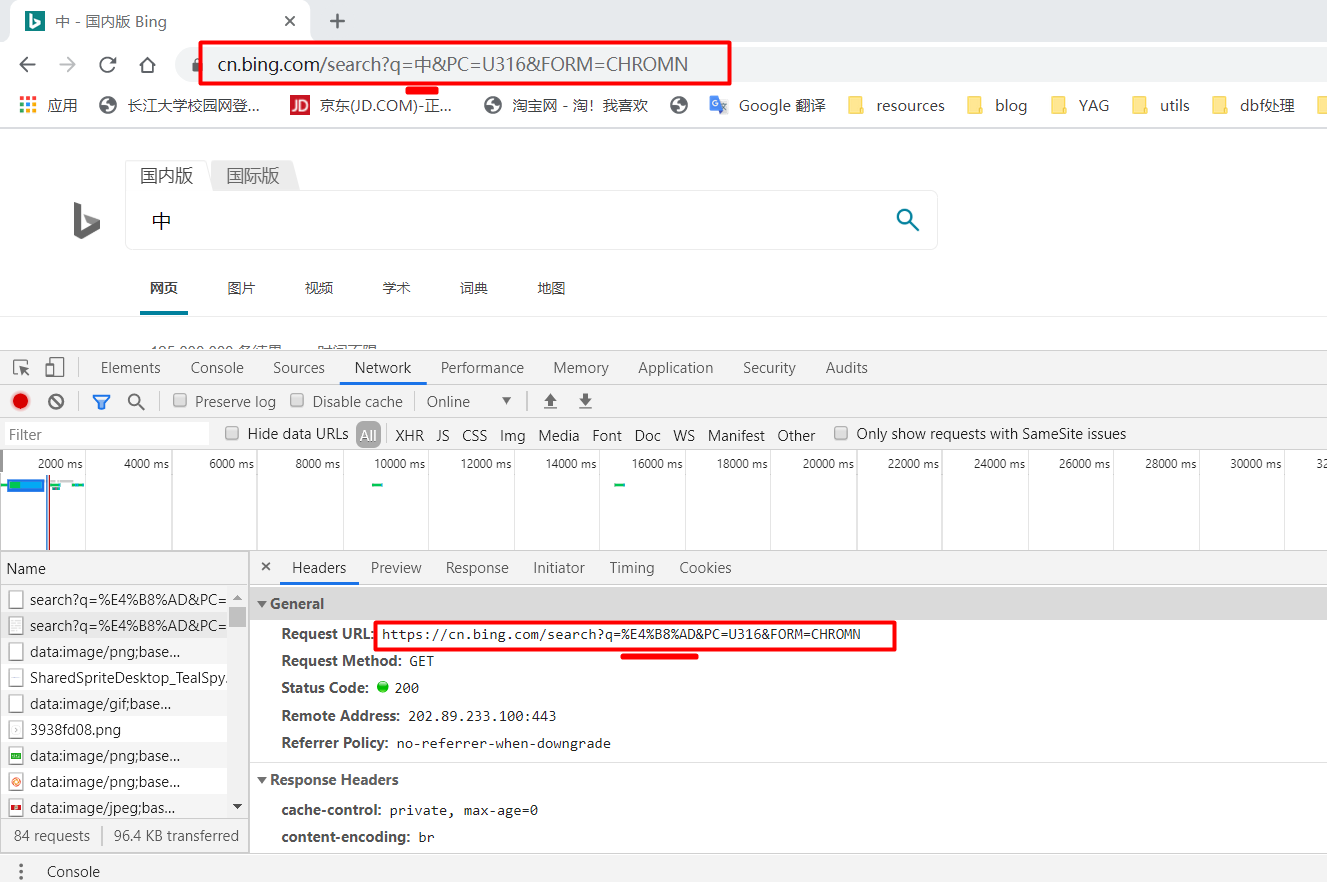
Task: Select the SharedSpriteDesktop_TealSpy request
Action: click(116, 678)
